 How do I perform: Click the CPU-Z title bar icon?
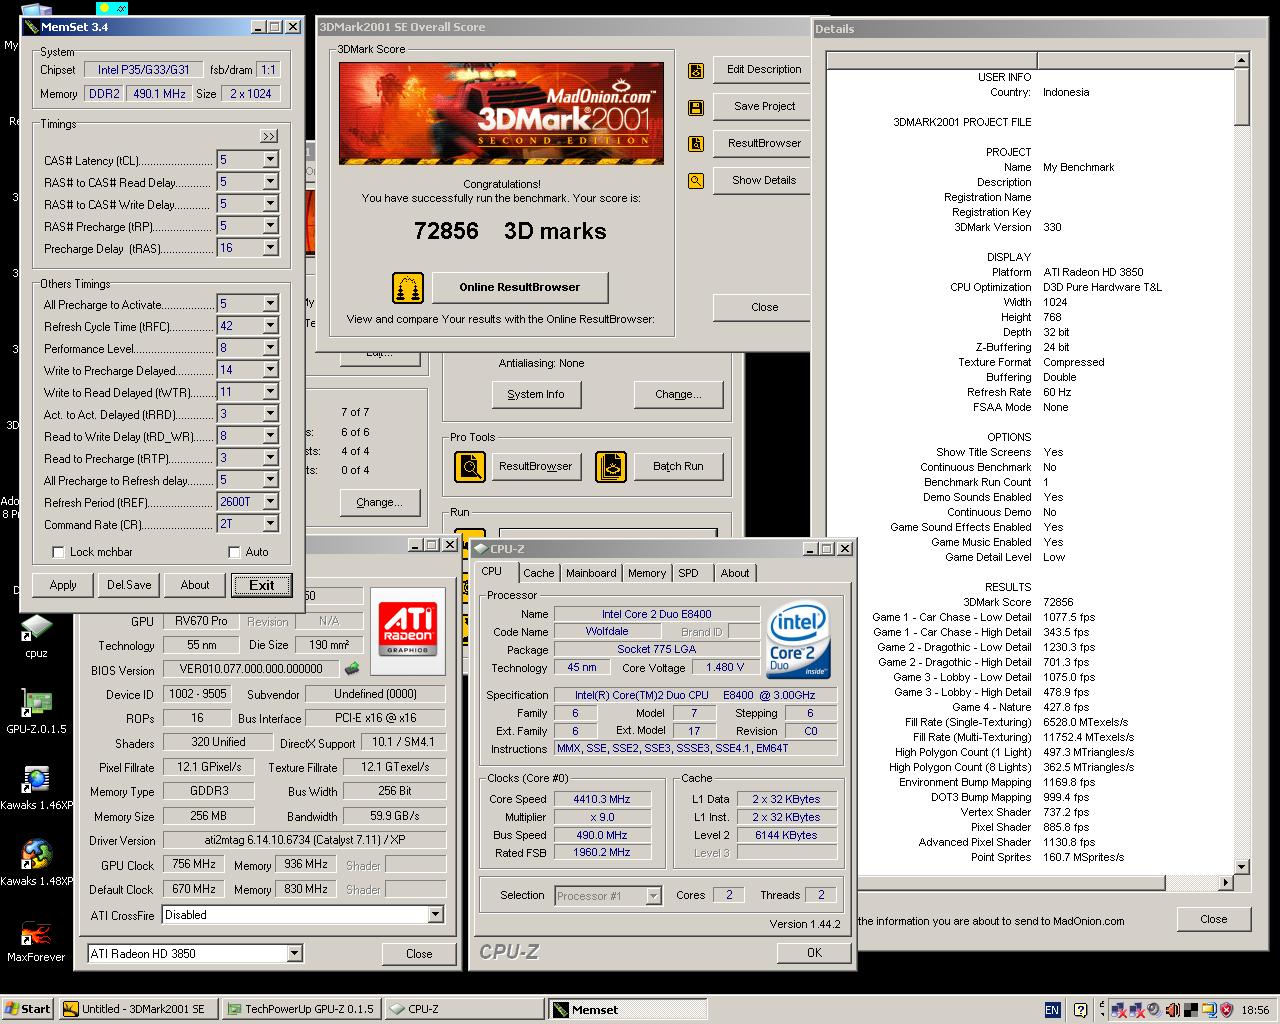coord(480,548)
